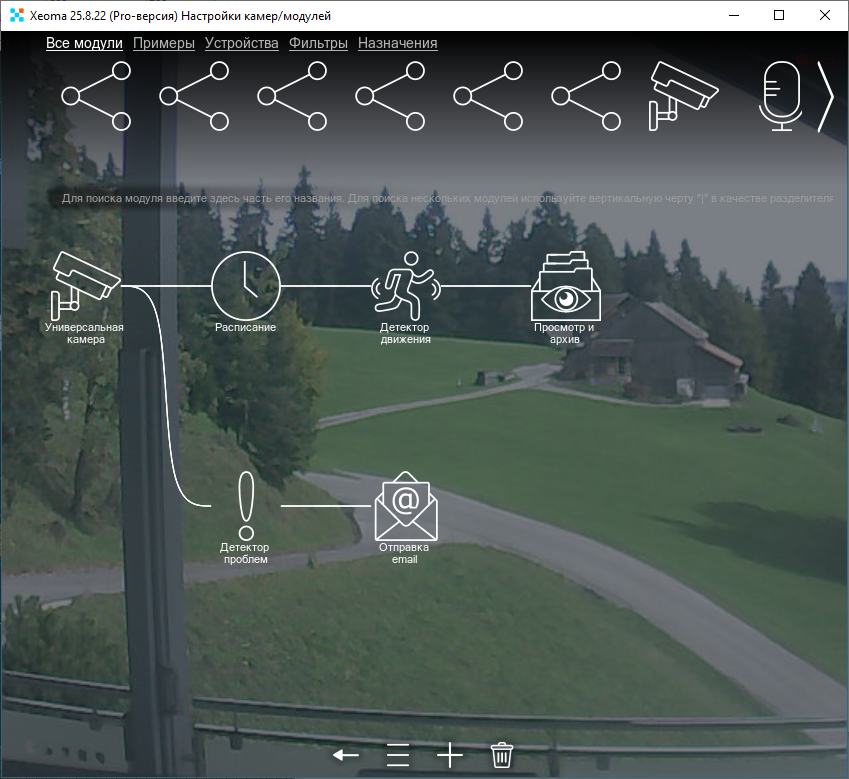This screenshot has height=779, width=849.
Task: Select the Детектор движения module
Action: click(x=405, y=285)
